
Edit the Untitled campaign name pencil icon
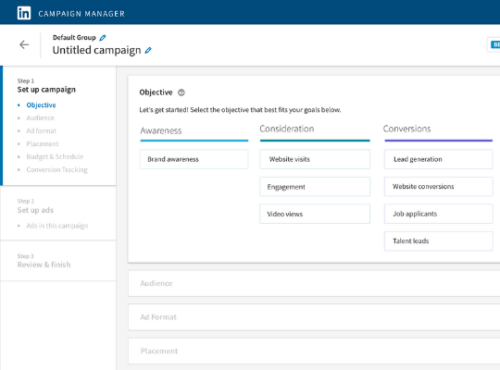pos(148,50)
